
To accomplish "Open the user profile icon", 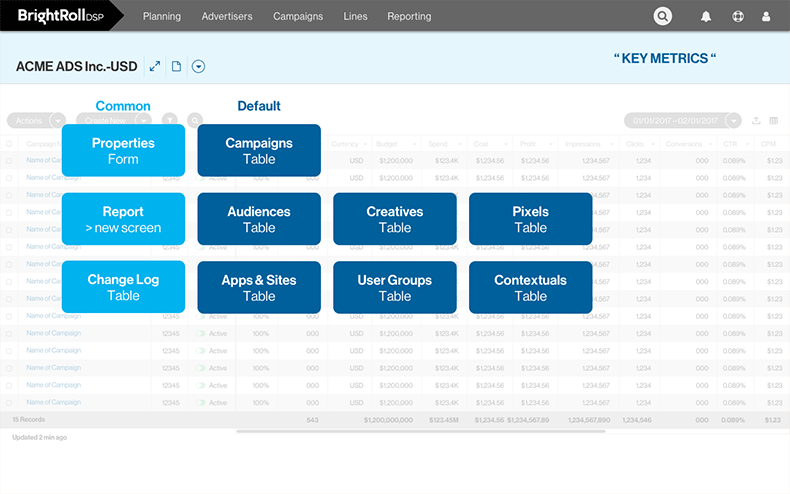I will 766,17.
